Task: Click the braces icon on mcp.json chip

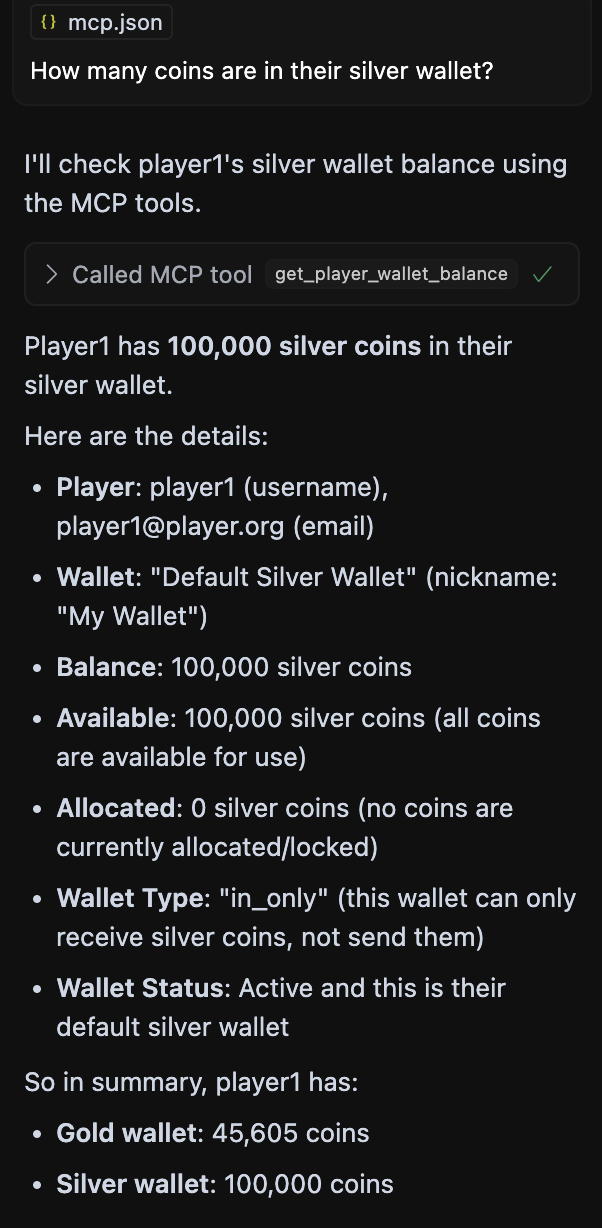Action: pos(50,22)
